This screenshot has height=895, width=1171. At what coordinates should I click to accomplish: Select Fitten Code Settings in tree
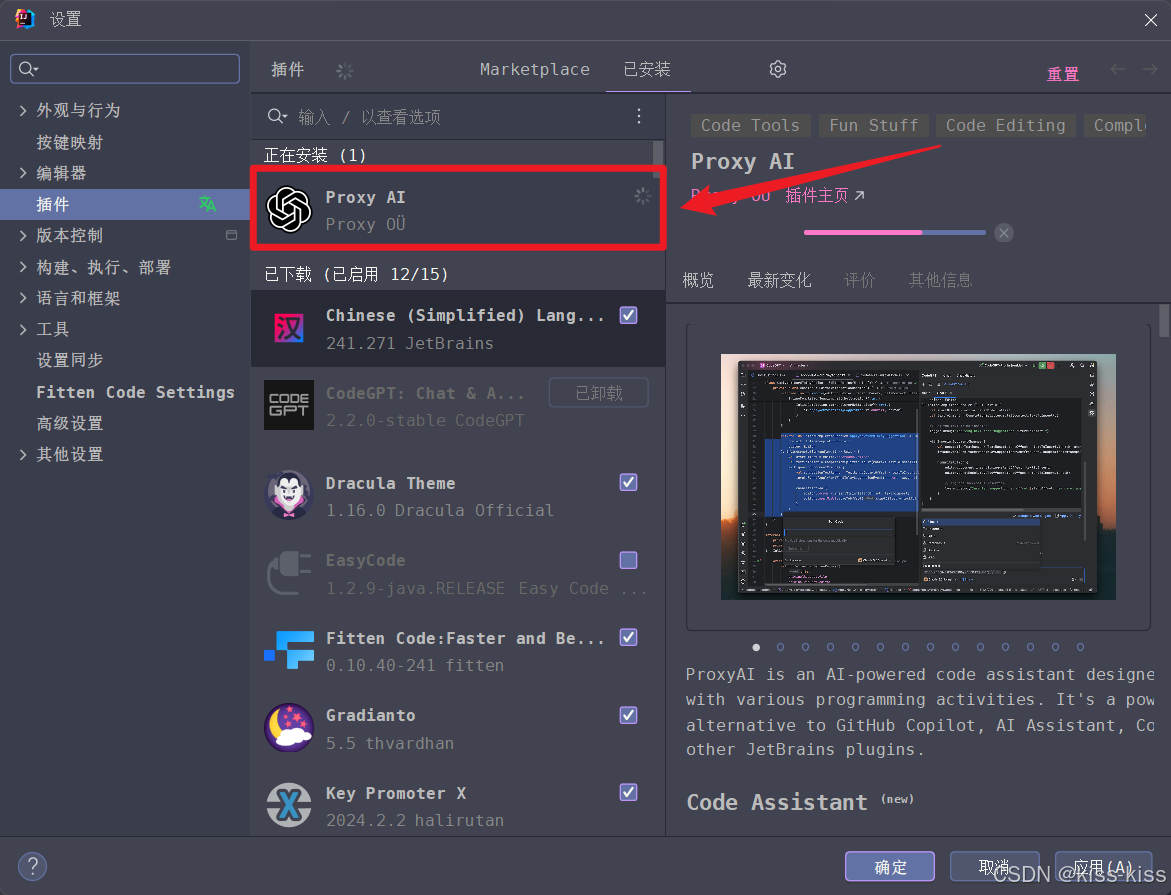tap(135, 392)
